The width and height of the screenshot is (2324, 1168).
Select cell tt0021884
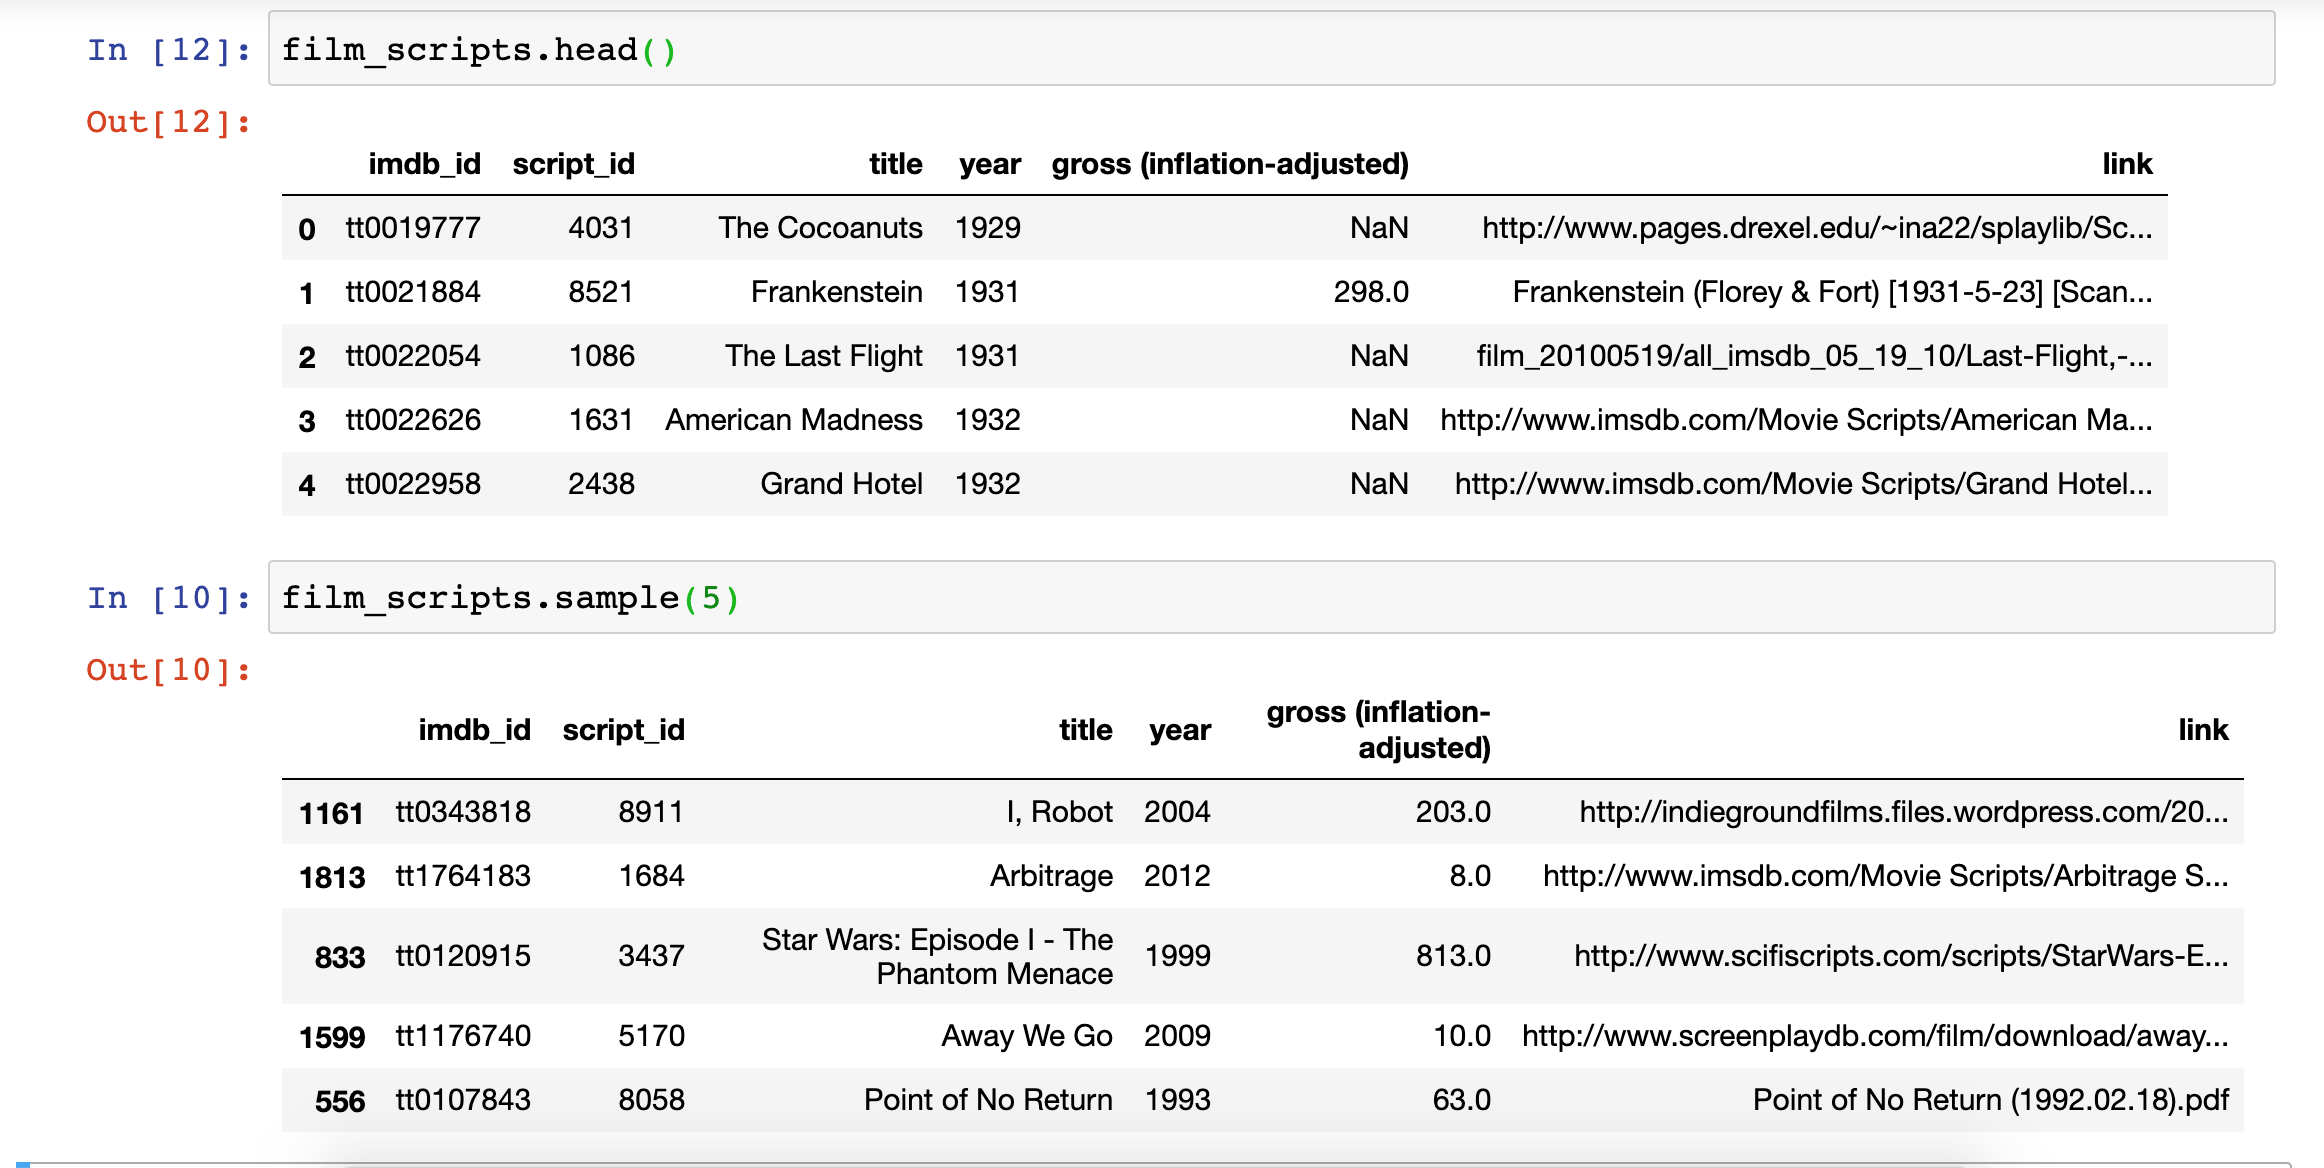coord(413,292)
